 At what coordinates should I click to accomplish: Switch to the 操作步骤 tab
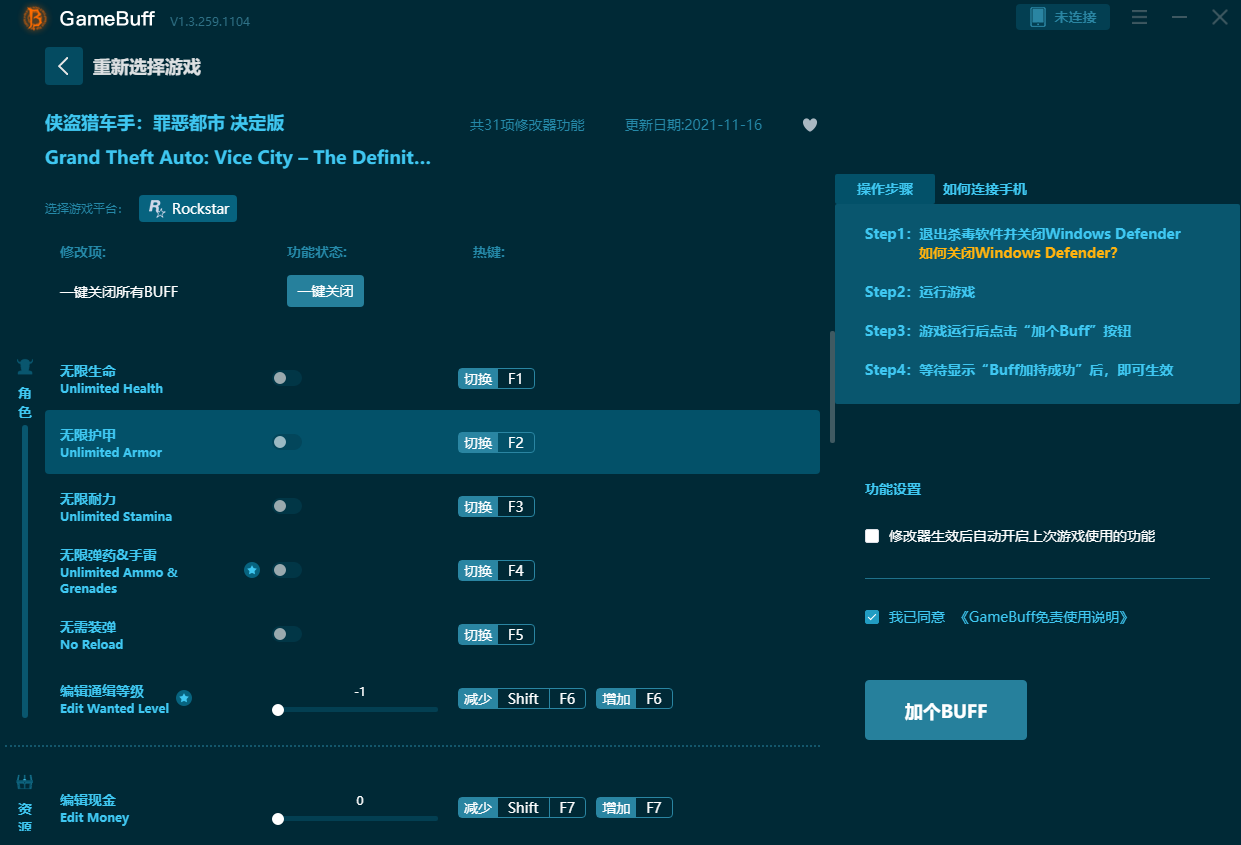(885, 189)
